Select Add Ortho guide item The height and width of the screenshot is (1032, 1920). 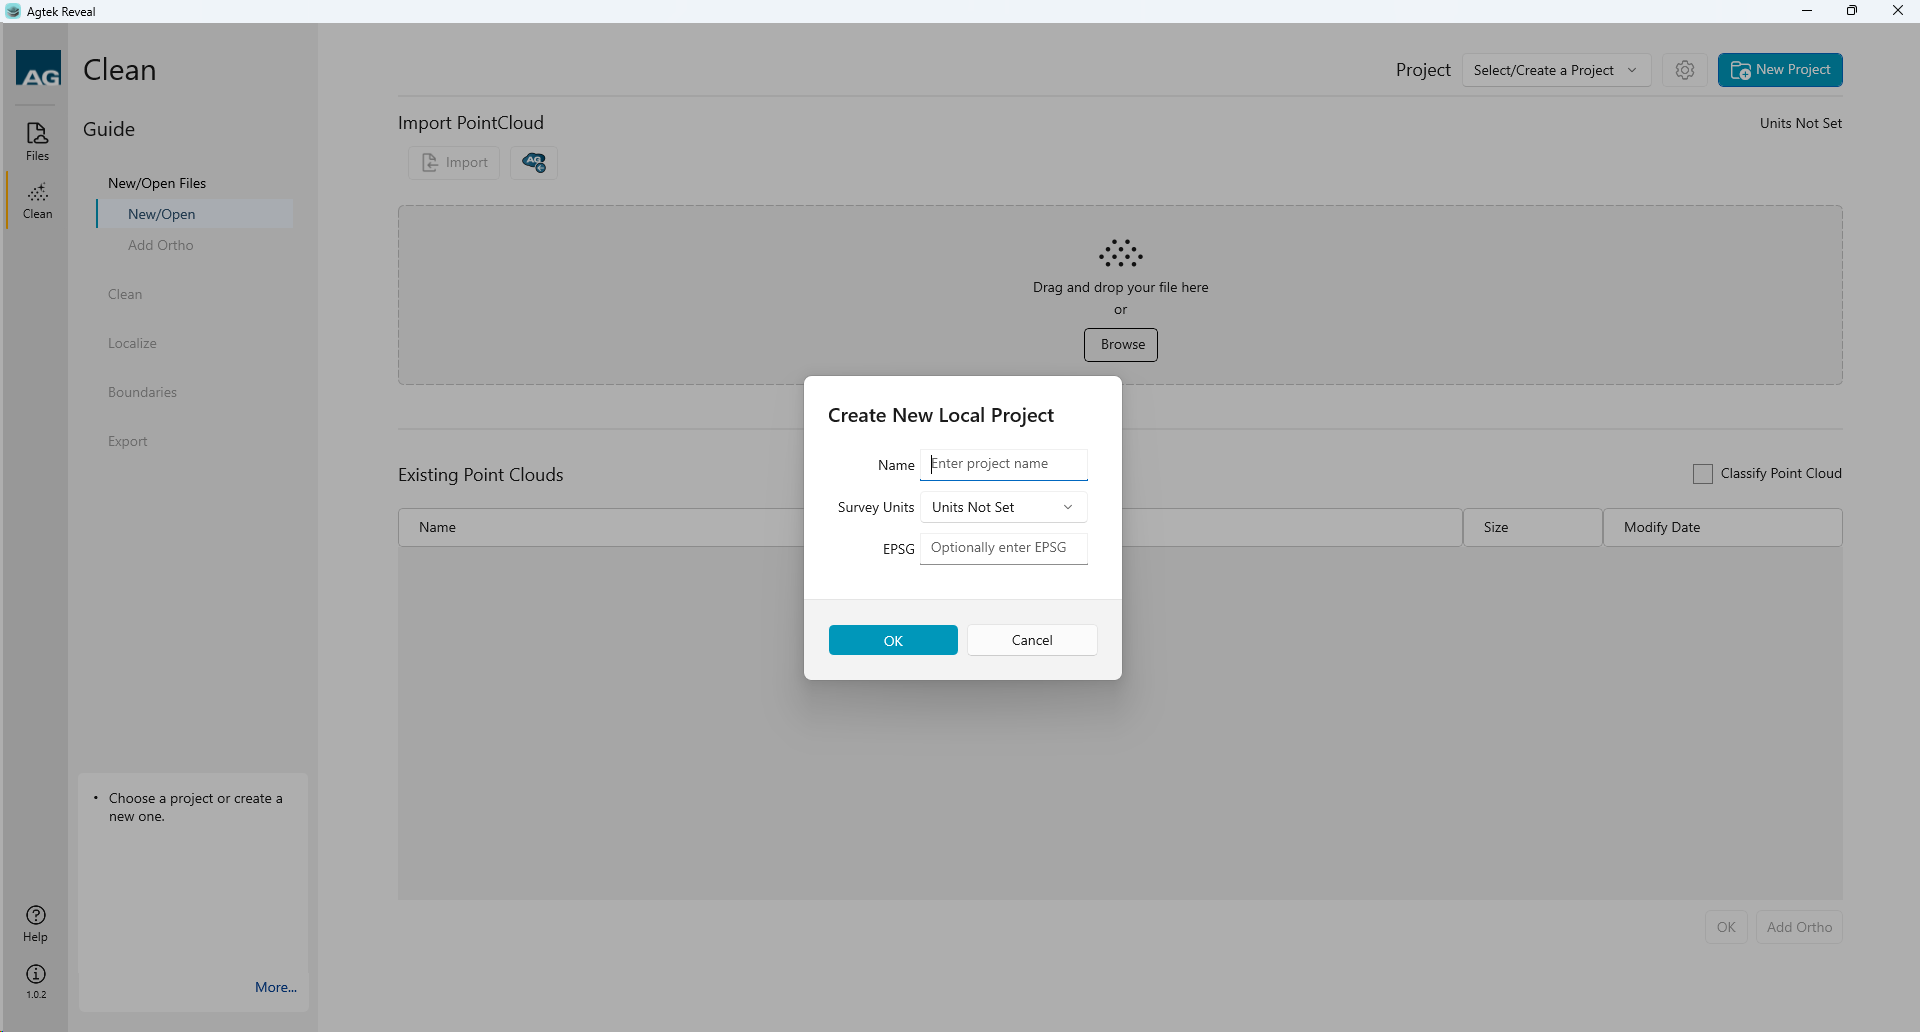(161, 245)
